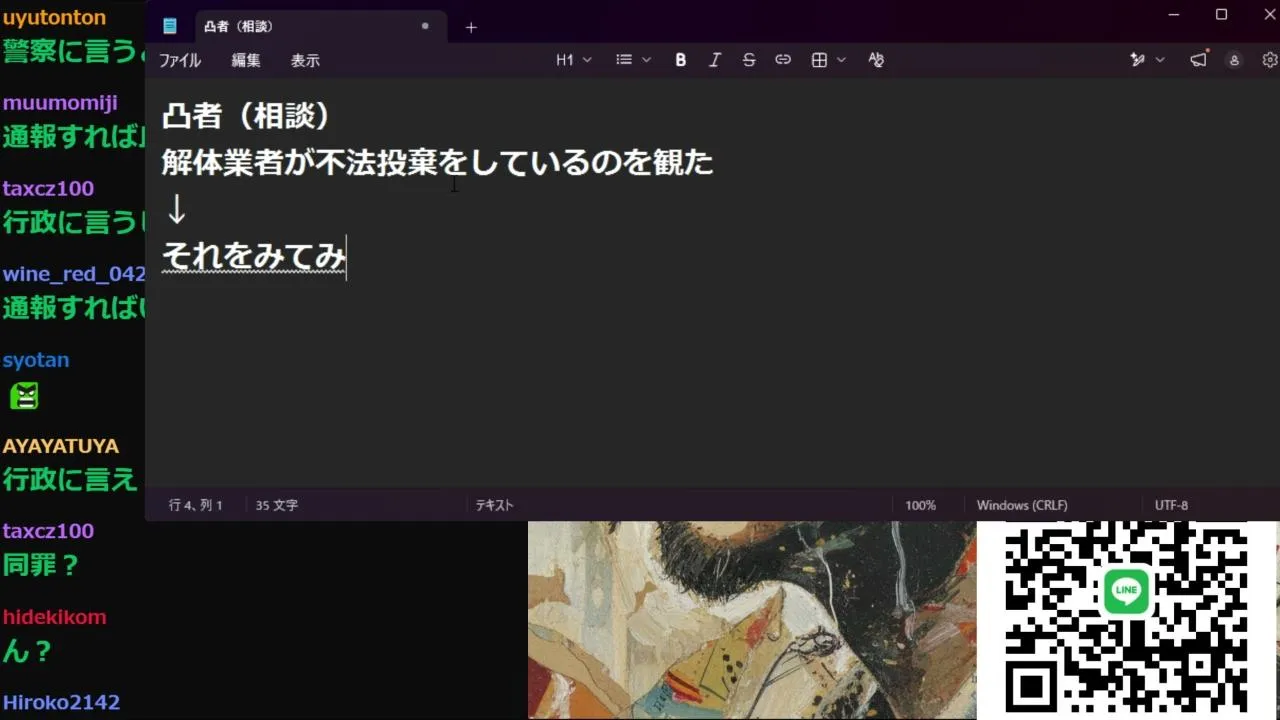The image size is (1280, 720).
Task: Click the 行 4, 列 1 position indicator
Action: (196, 505)
